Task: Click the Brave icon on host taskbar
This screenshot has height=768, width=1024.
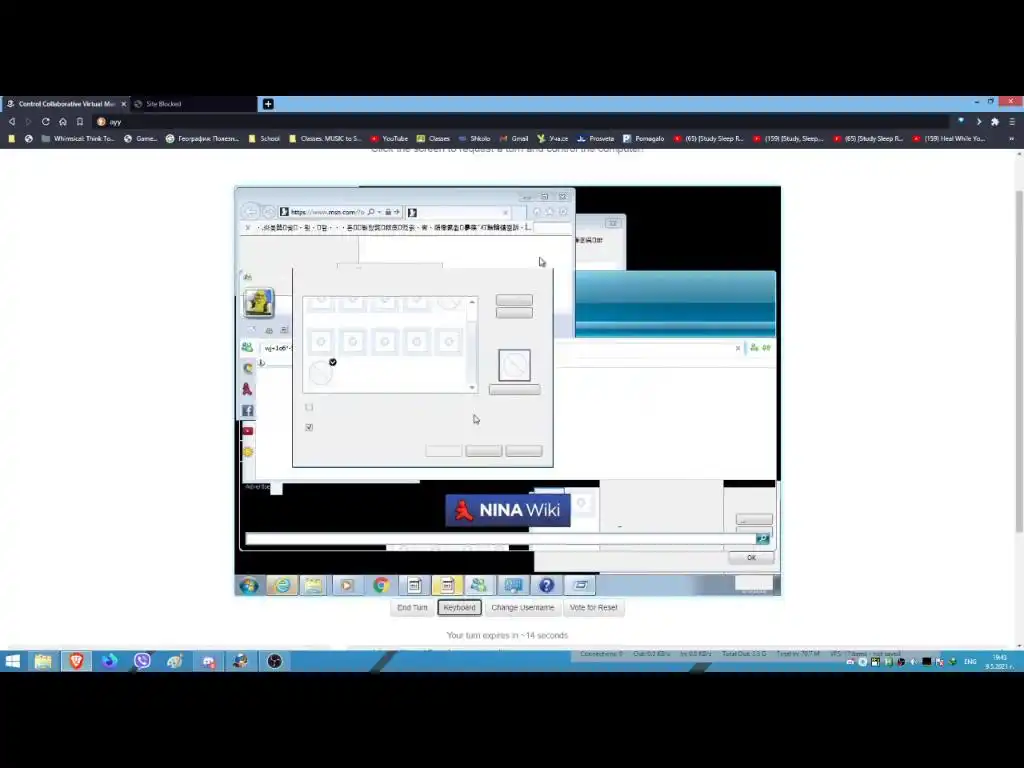Action: [76, 661]
